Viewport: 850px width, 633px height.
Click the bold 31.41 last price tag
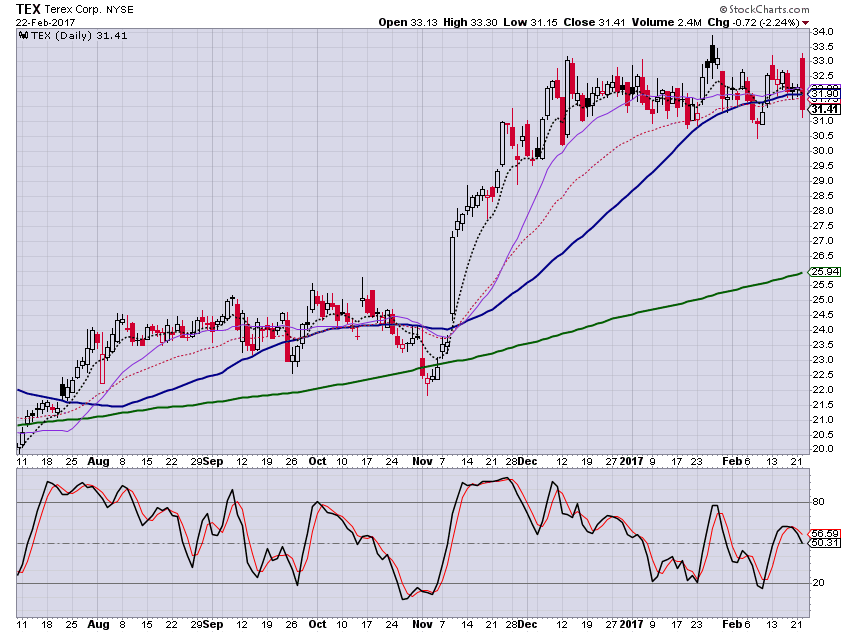point(825,109)
